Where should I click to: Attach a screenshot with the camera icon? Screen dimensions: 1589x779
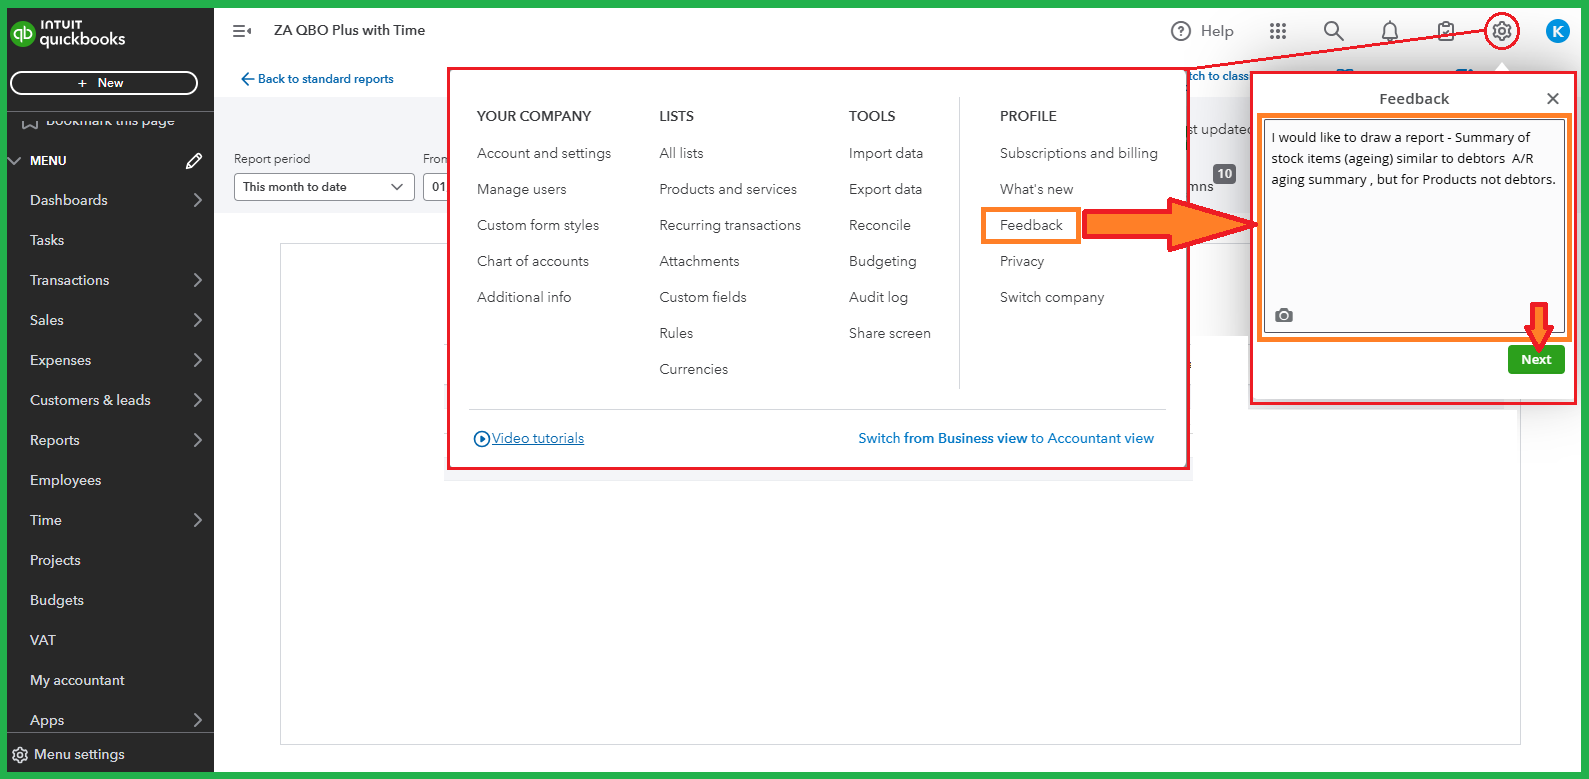1284,315
